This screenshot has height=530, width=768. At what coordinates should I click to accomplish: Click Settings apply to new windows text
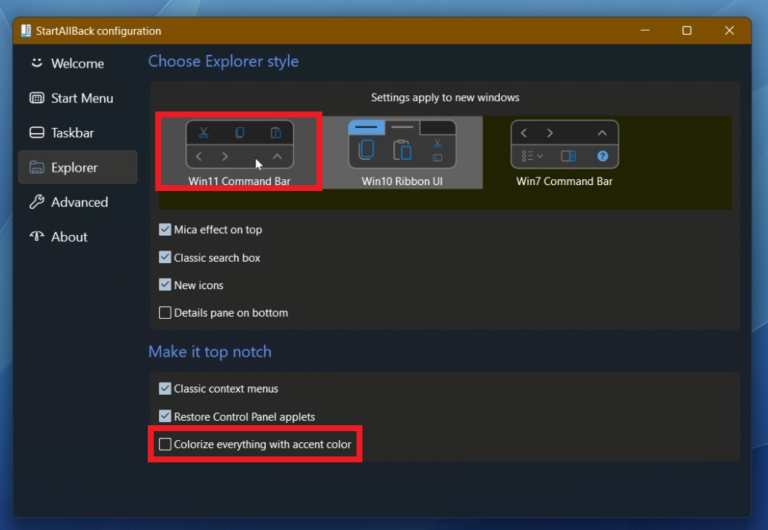pos(445,97)
